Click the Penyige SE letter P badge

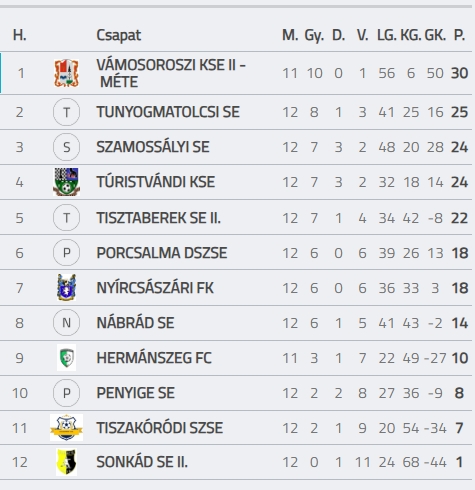(66, 393)
